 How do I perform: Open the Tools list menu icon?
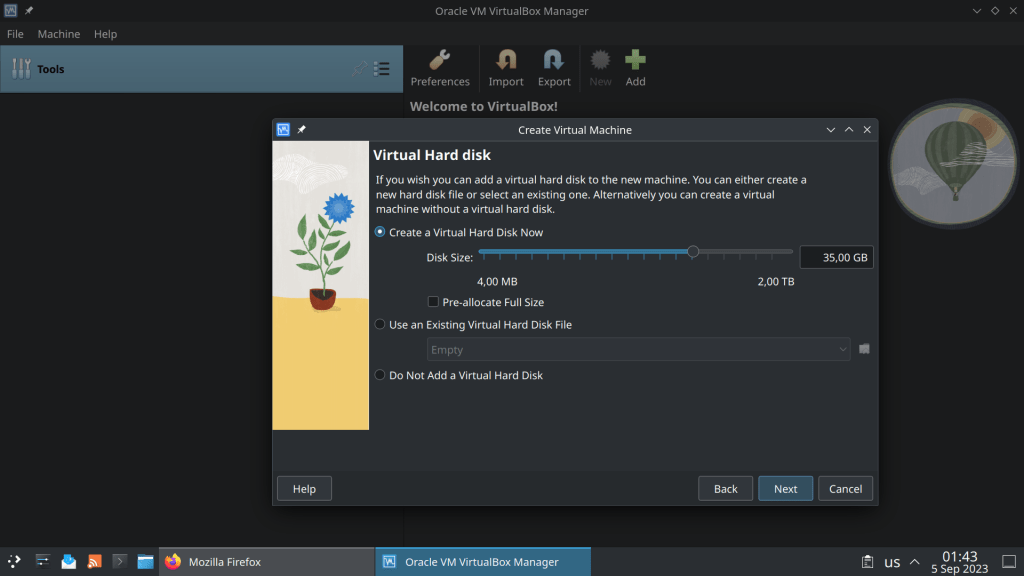point(382,69)
